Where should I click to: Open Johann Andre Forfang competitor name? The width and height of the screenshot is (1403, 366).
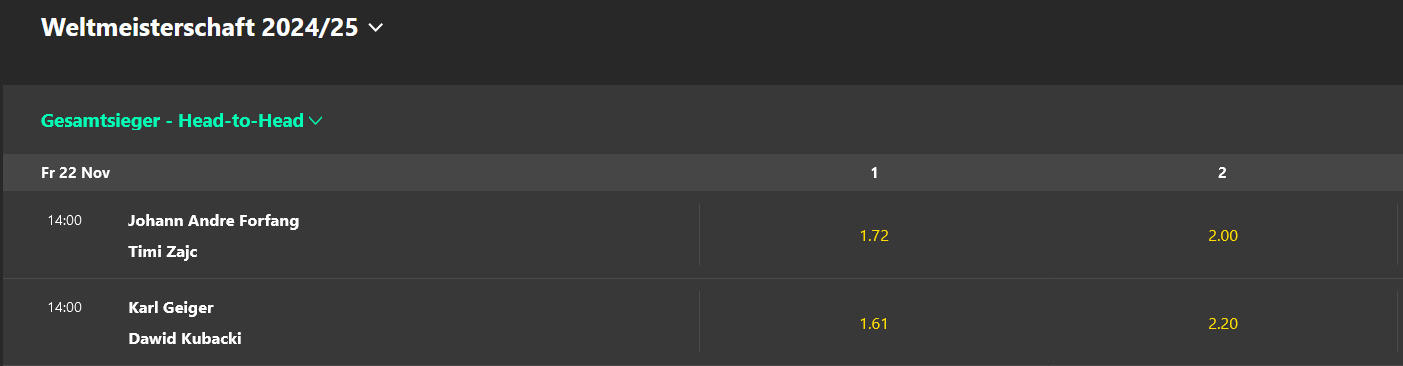click(213, 221)
